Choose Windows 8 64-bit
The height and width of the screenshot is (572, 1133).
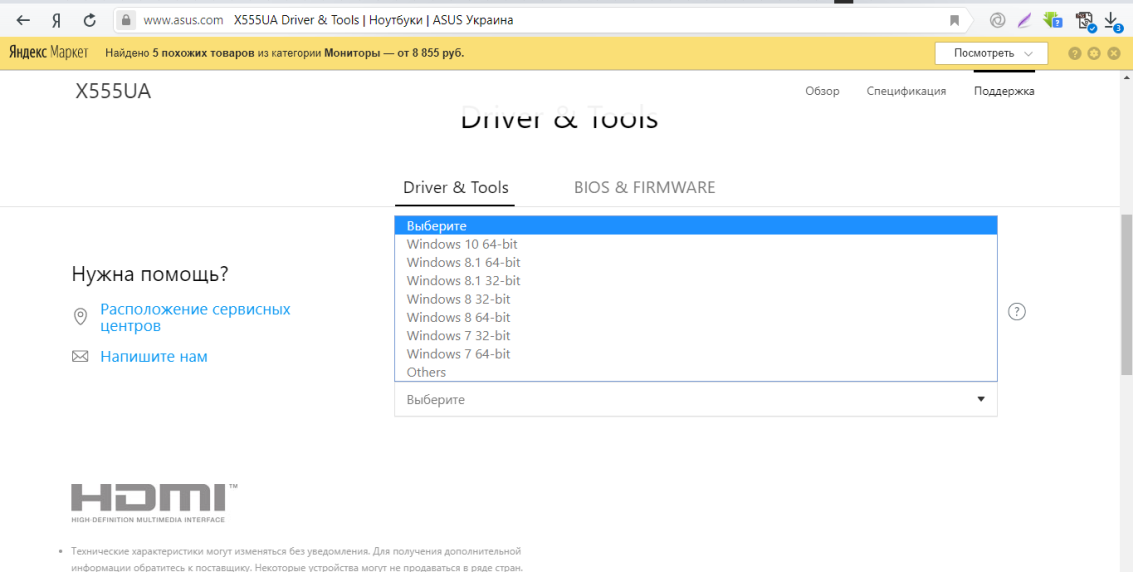click(696, 317)
